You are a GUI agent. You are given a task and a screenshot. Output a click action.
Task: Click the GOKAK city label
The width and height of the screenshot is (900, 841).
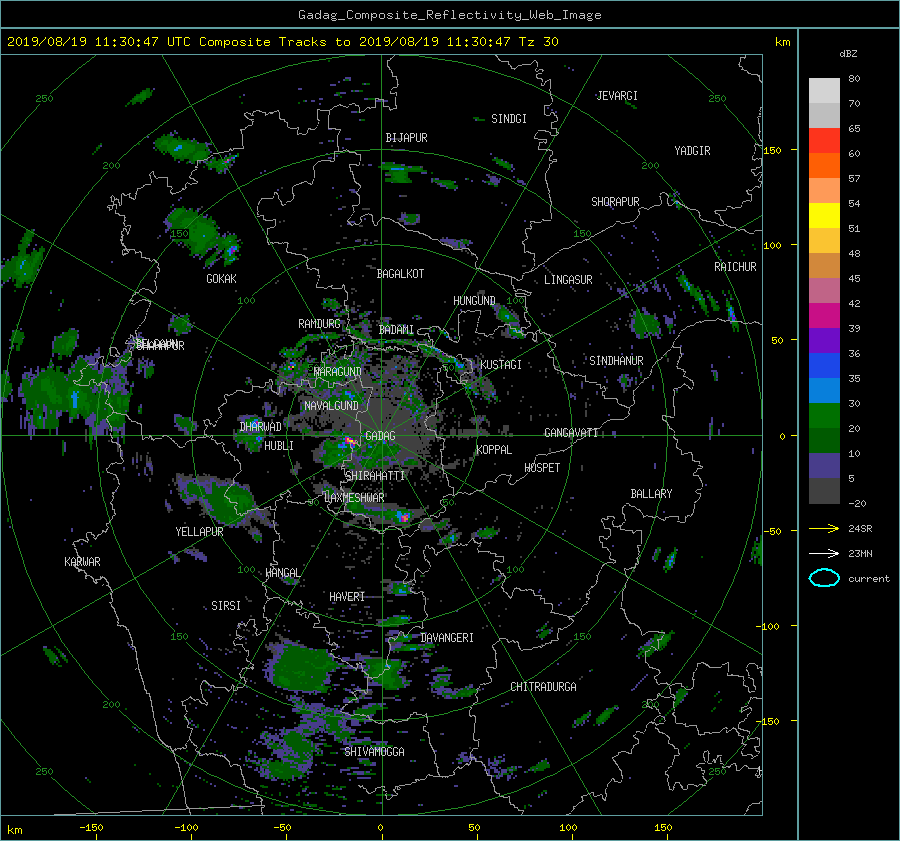[x=221, y=279]
